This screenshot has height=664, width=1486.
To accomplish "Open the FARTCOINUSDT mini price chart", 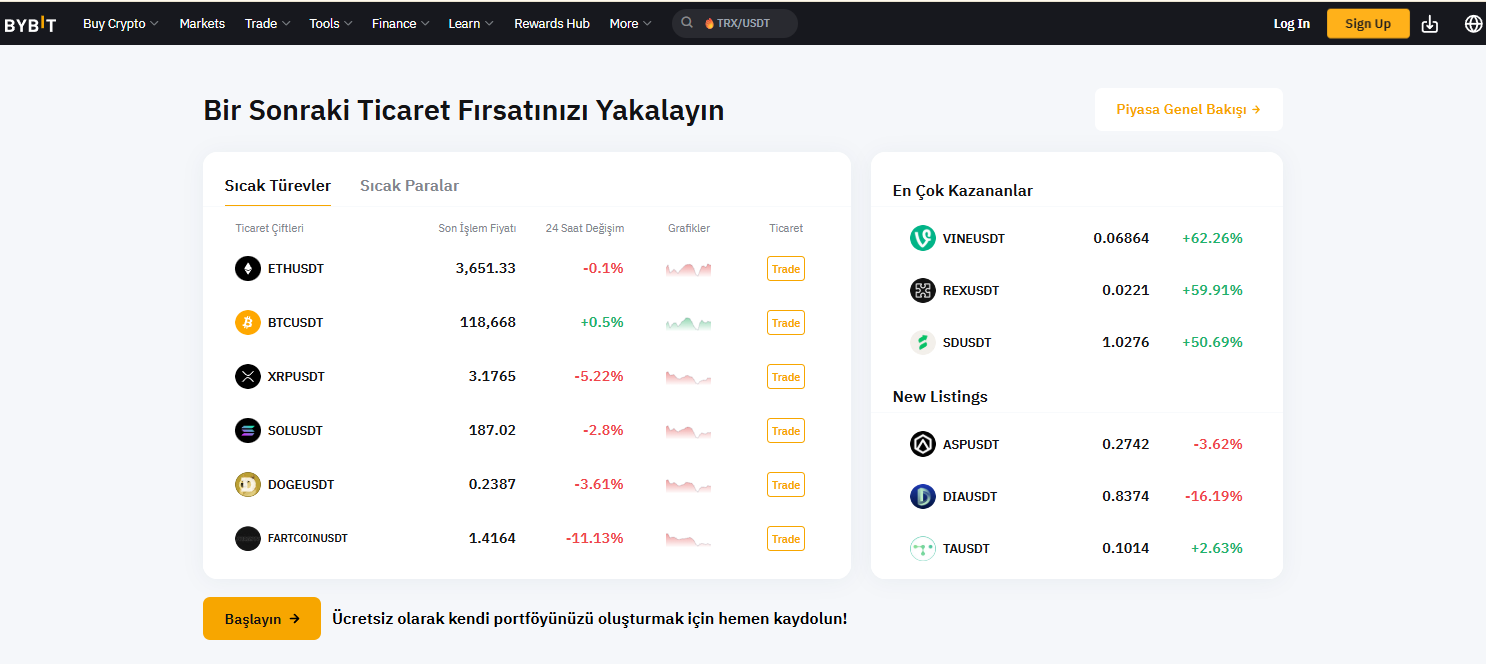I will pyautogui.click(x=689, y=538).
